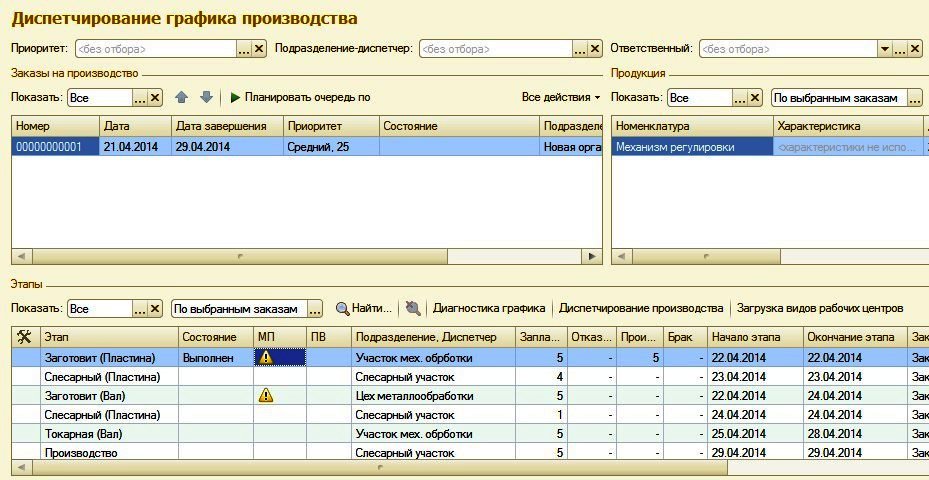
Task: Click warning icon in Заготовит (Пластина) row
Action: 267,357
